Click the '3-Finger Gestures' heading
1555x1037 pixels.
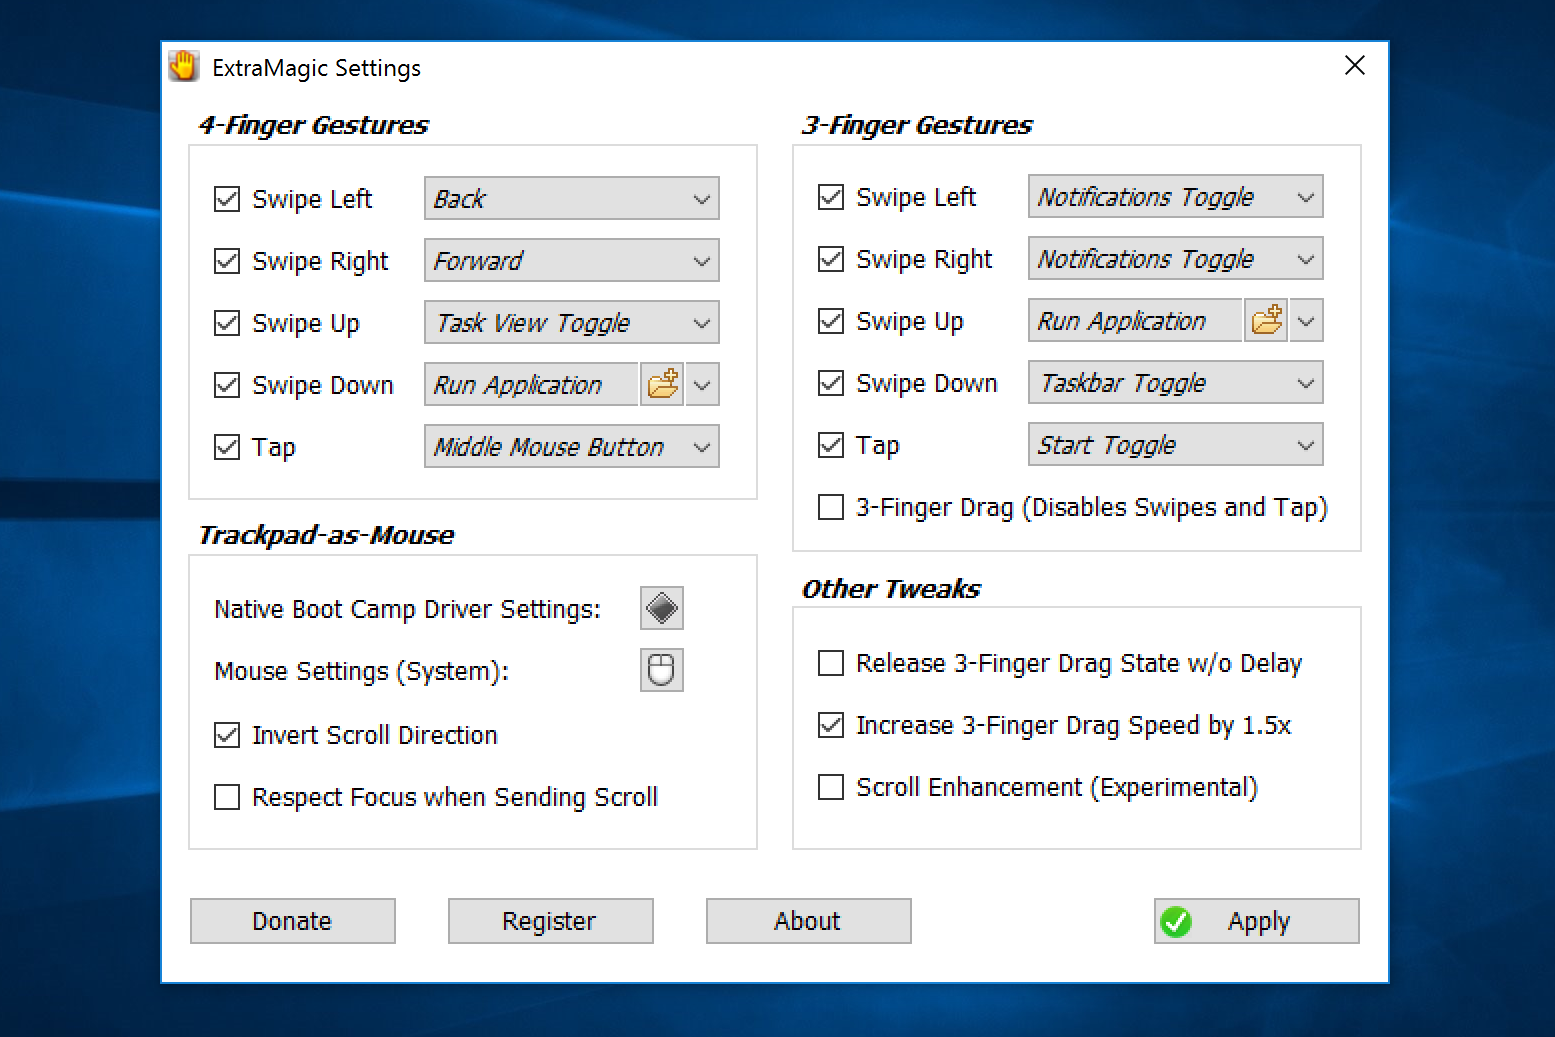tap(917, 125)
